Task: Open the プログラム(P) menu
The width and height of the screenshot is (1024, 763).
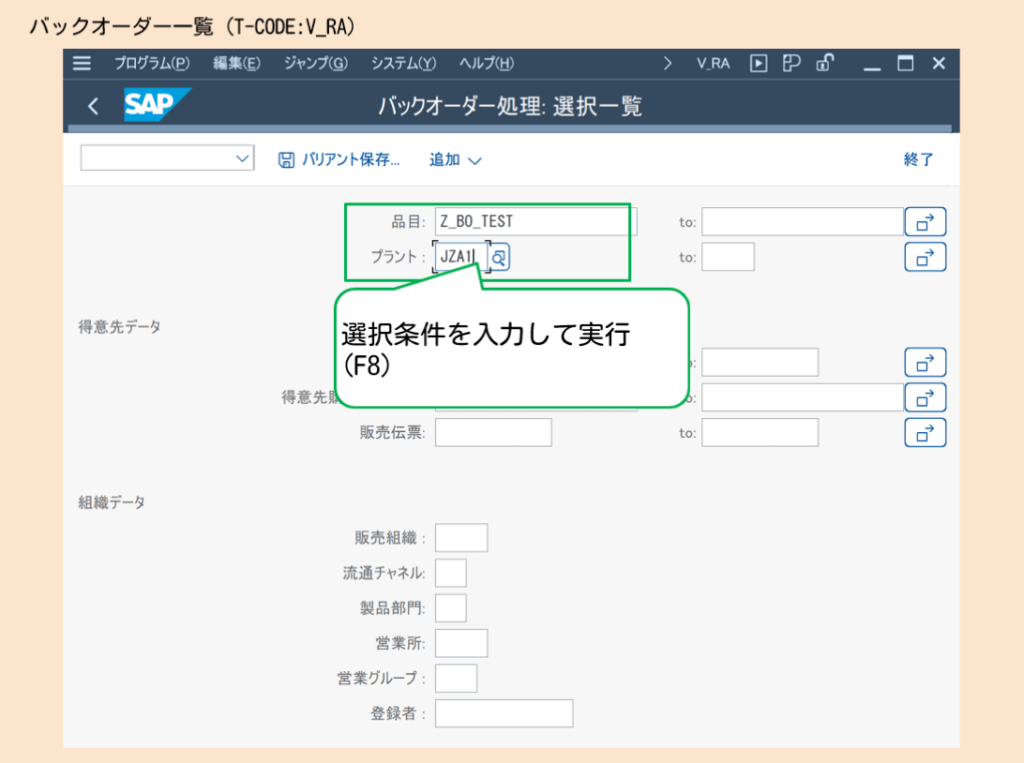Action: point(152,63)
